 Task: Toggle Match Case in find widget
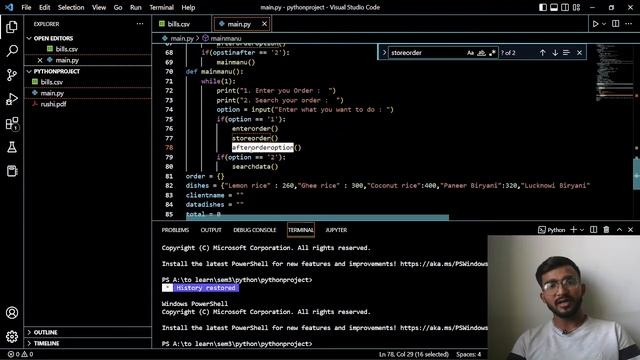coord(471,53)
